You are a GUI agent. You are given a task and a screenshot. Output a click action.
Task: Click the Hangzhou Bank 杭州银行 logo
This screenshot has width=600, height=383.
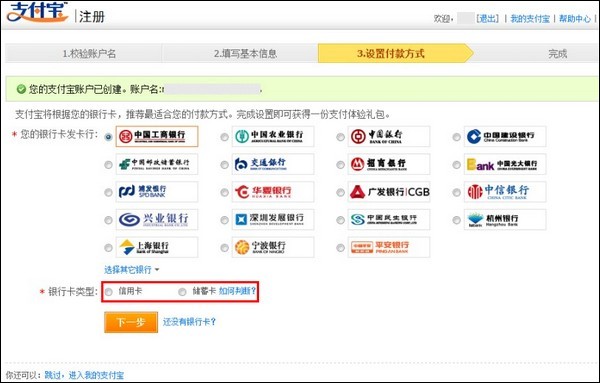tap(505, 219)
